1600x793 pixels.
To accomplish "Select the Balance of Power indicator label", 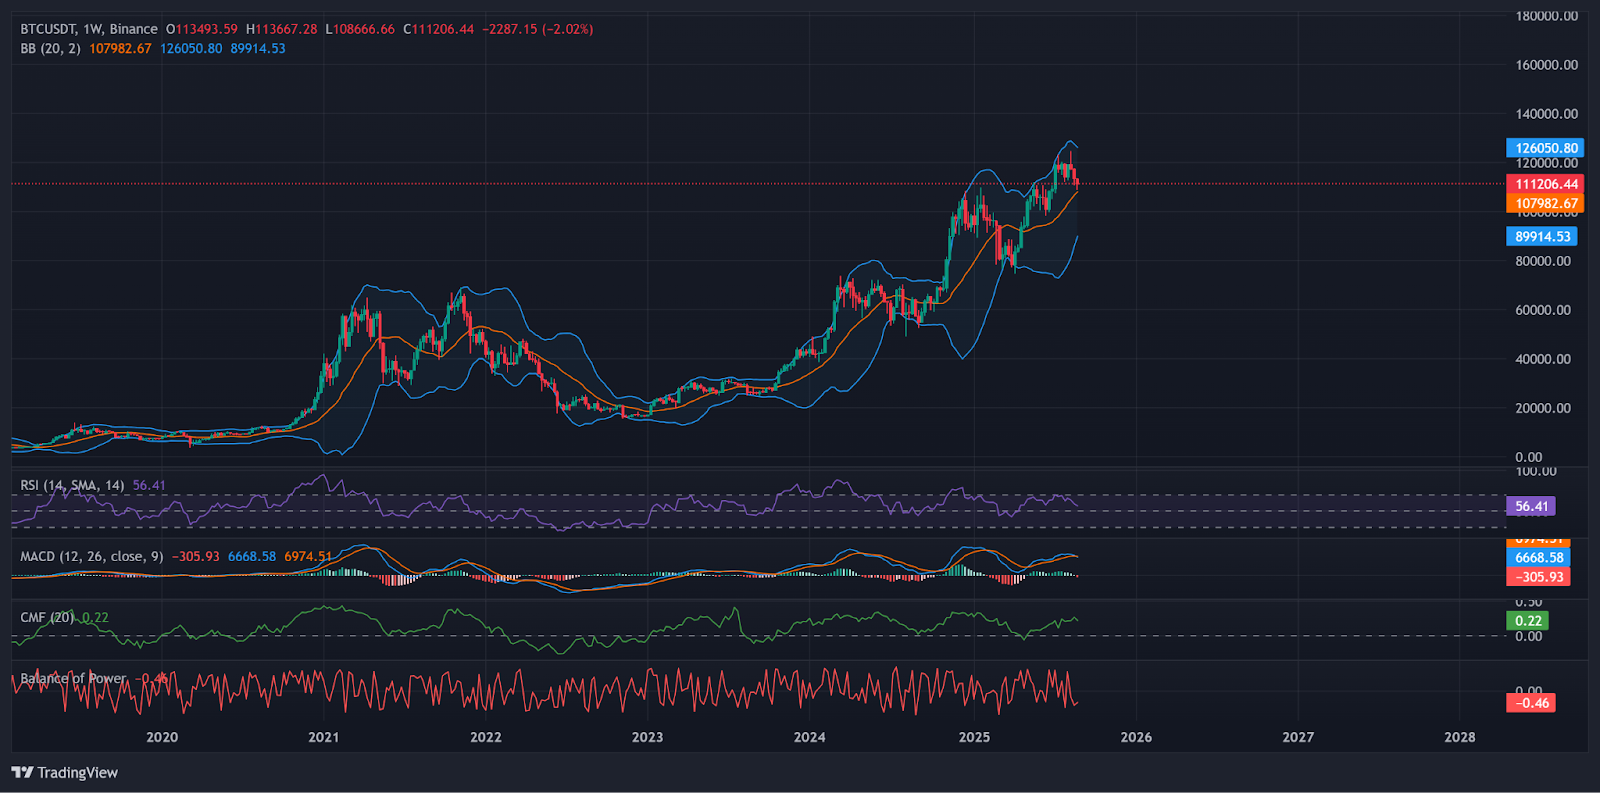I will pos(73,678).
